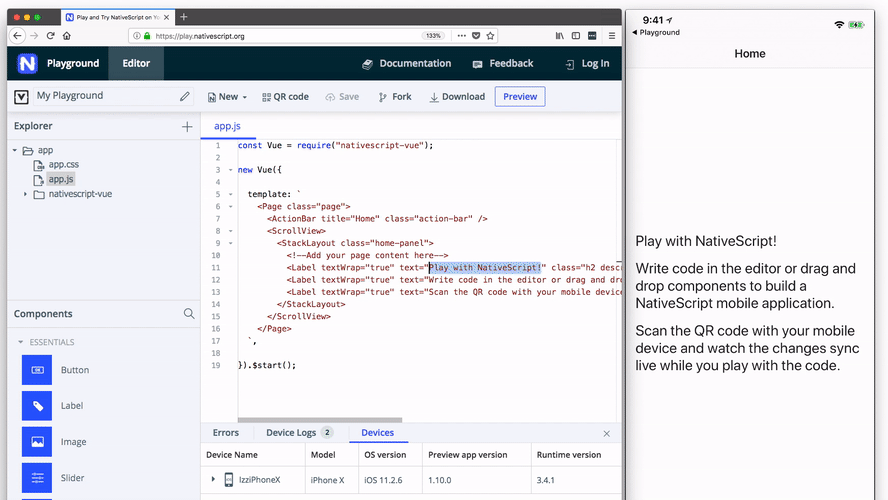Collapse the ESSENTIALS components section
888x500 pixels.
tap(21, 342)
